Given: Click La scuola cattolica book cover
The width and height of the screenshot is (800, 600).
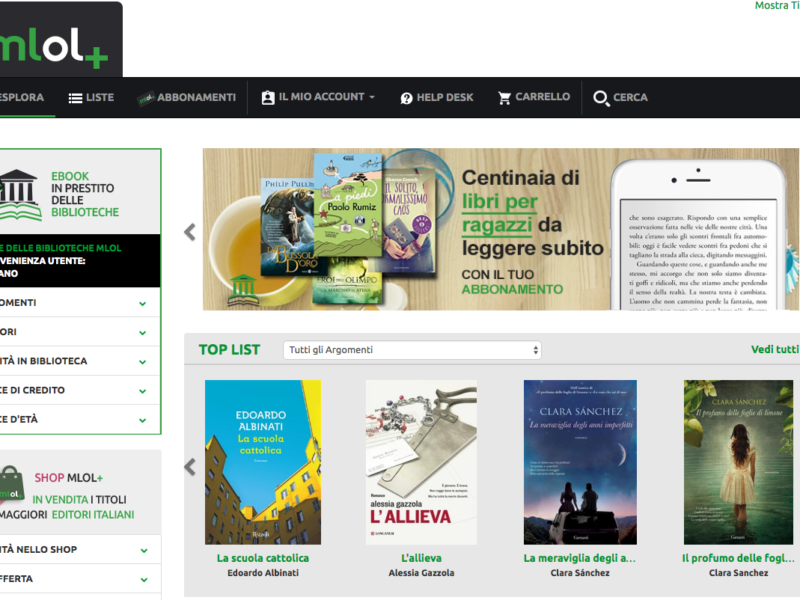Looking at the screenshot, I should [x=263, y=462].
